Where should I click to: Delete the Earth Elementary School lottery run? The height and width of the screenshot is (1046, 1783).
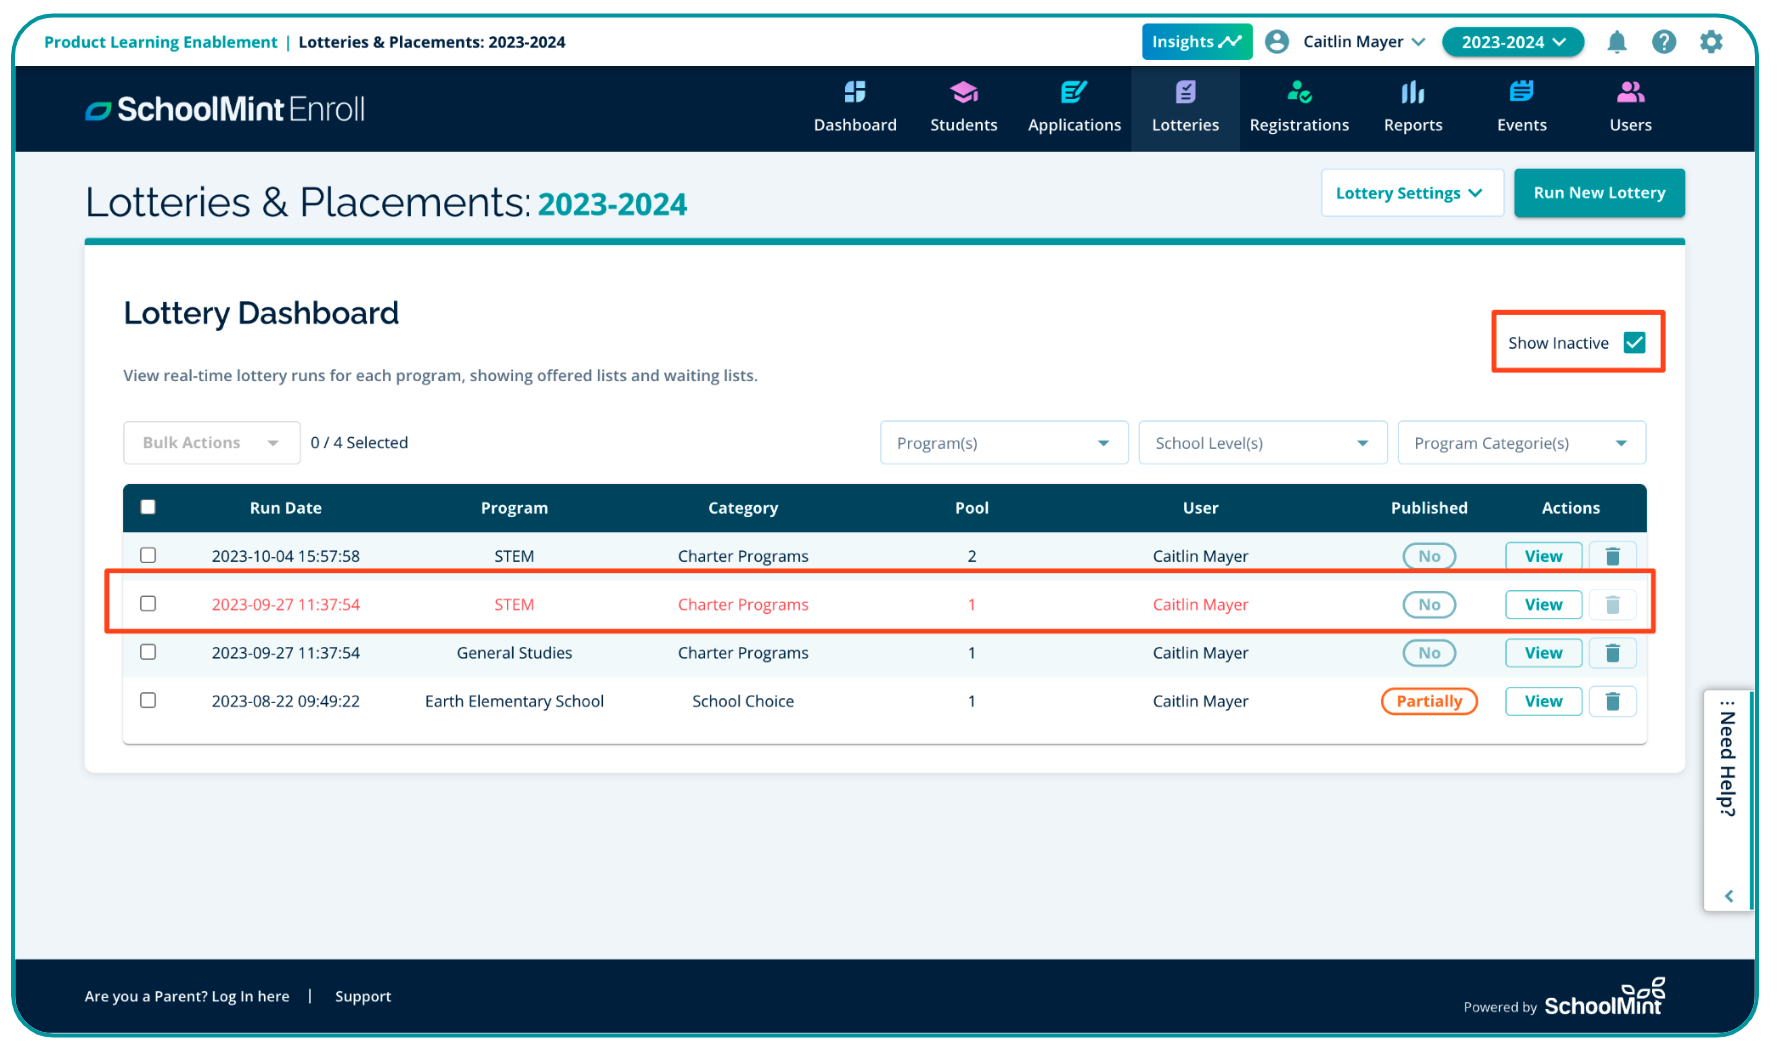1612,702
